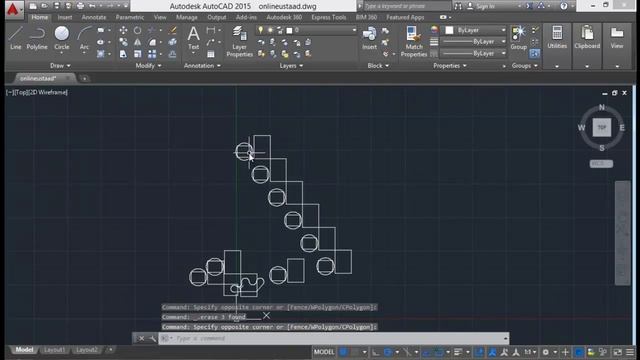Image resolution: width=640 pixels, height=360 pixels.
Task: Click the AutoCAD application menu logo
Action: (x=13, y=9)
